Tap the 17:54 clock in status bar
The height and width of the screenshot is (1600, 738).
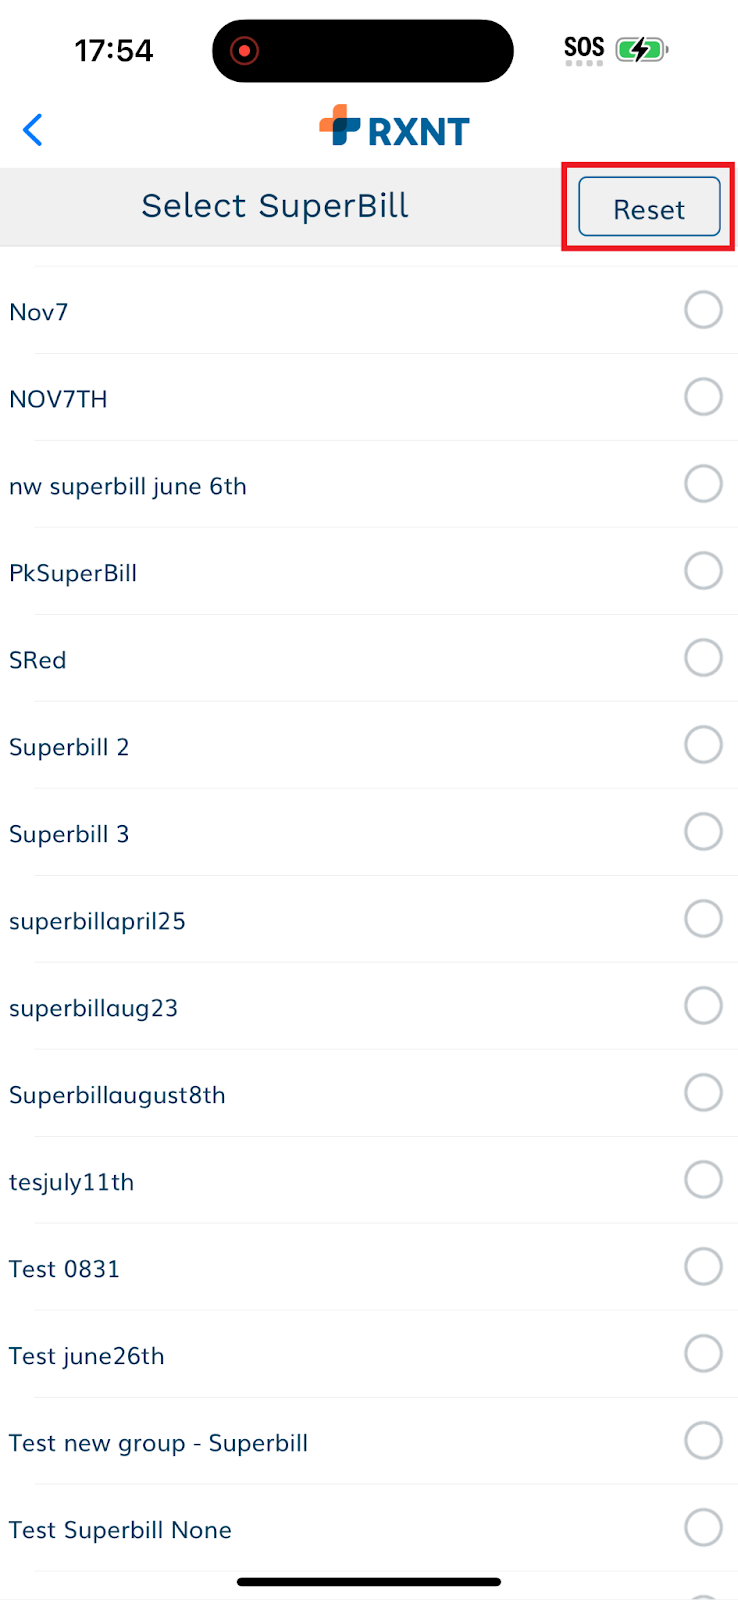point(114,50)
